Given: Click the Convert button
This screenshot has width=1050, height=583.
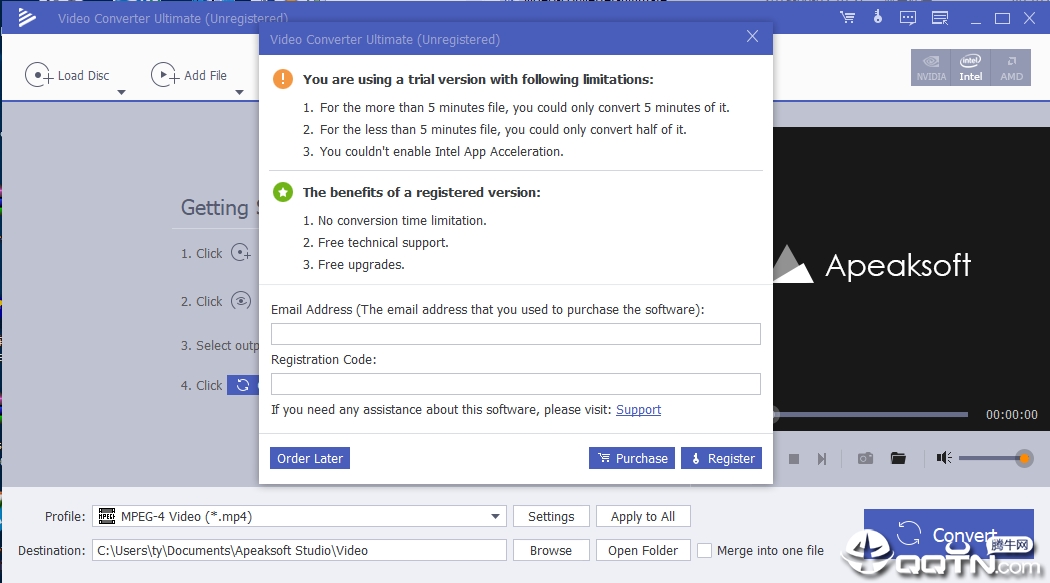Looking at the screenshot, I should [x=948, y=535].
